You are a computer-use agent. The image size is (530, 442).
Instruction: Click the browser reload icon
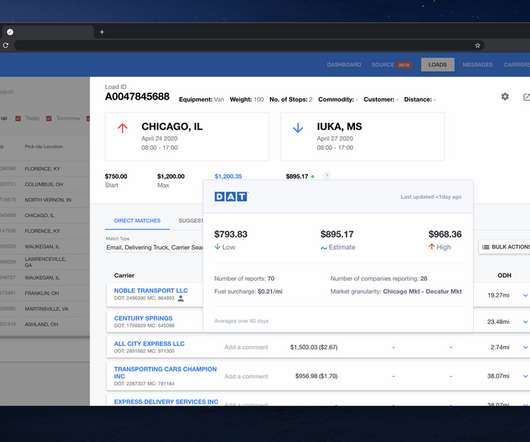coord(5,45)
